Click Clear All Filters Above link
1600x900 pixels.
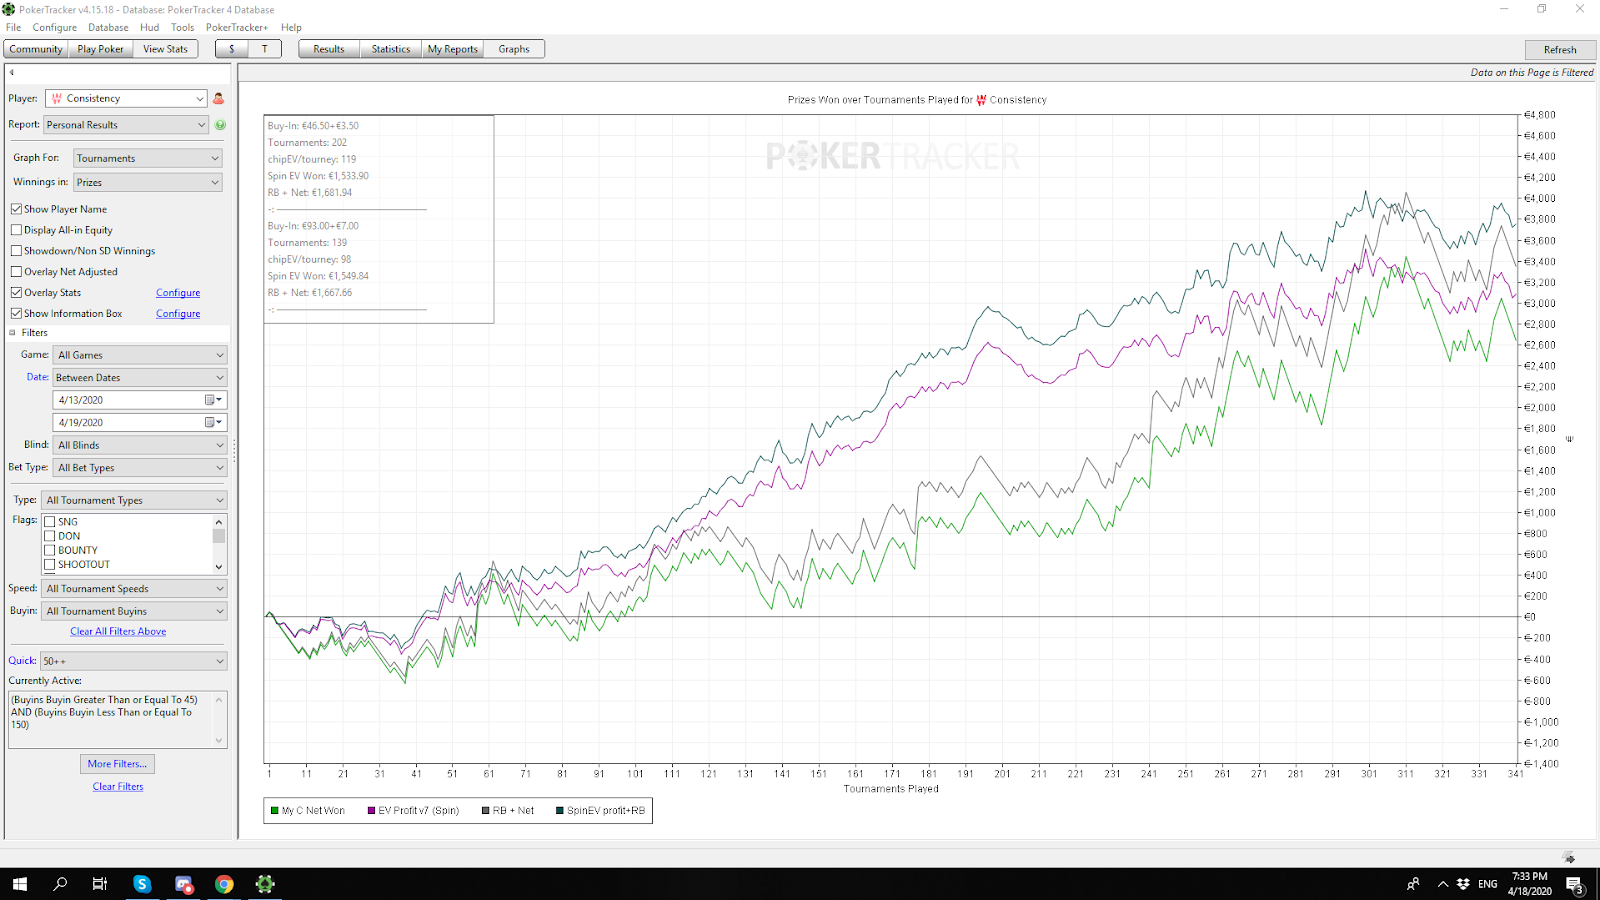click(118, 632)
